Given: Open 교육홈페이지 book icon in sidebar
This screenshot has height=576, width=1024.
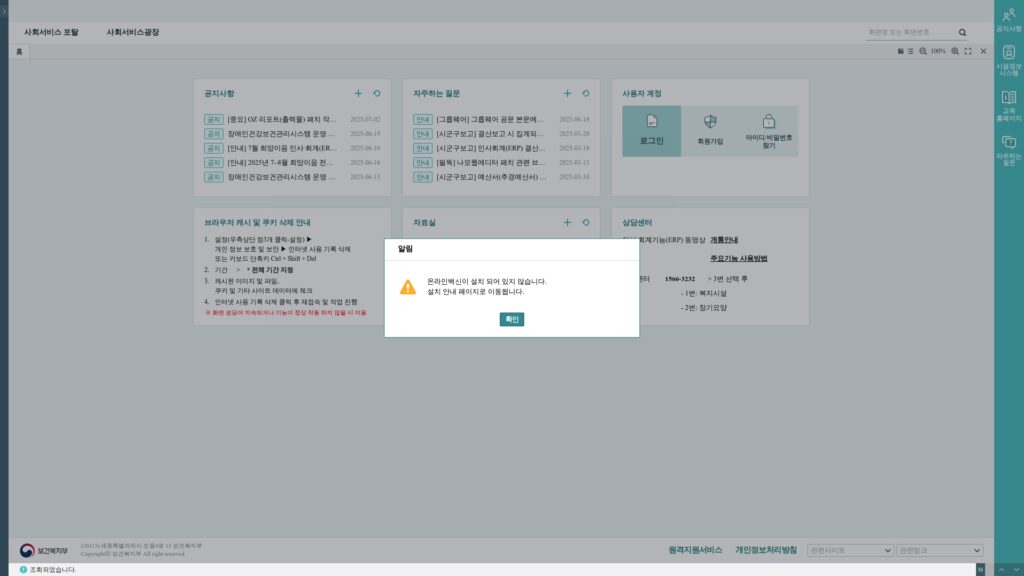Looking at the screenshot, I should [1008, 106].
